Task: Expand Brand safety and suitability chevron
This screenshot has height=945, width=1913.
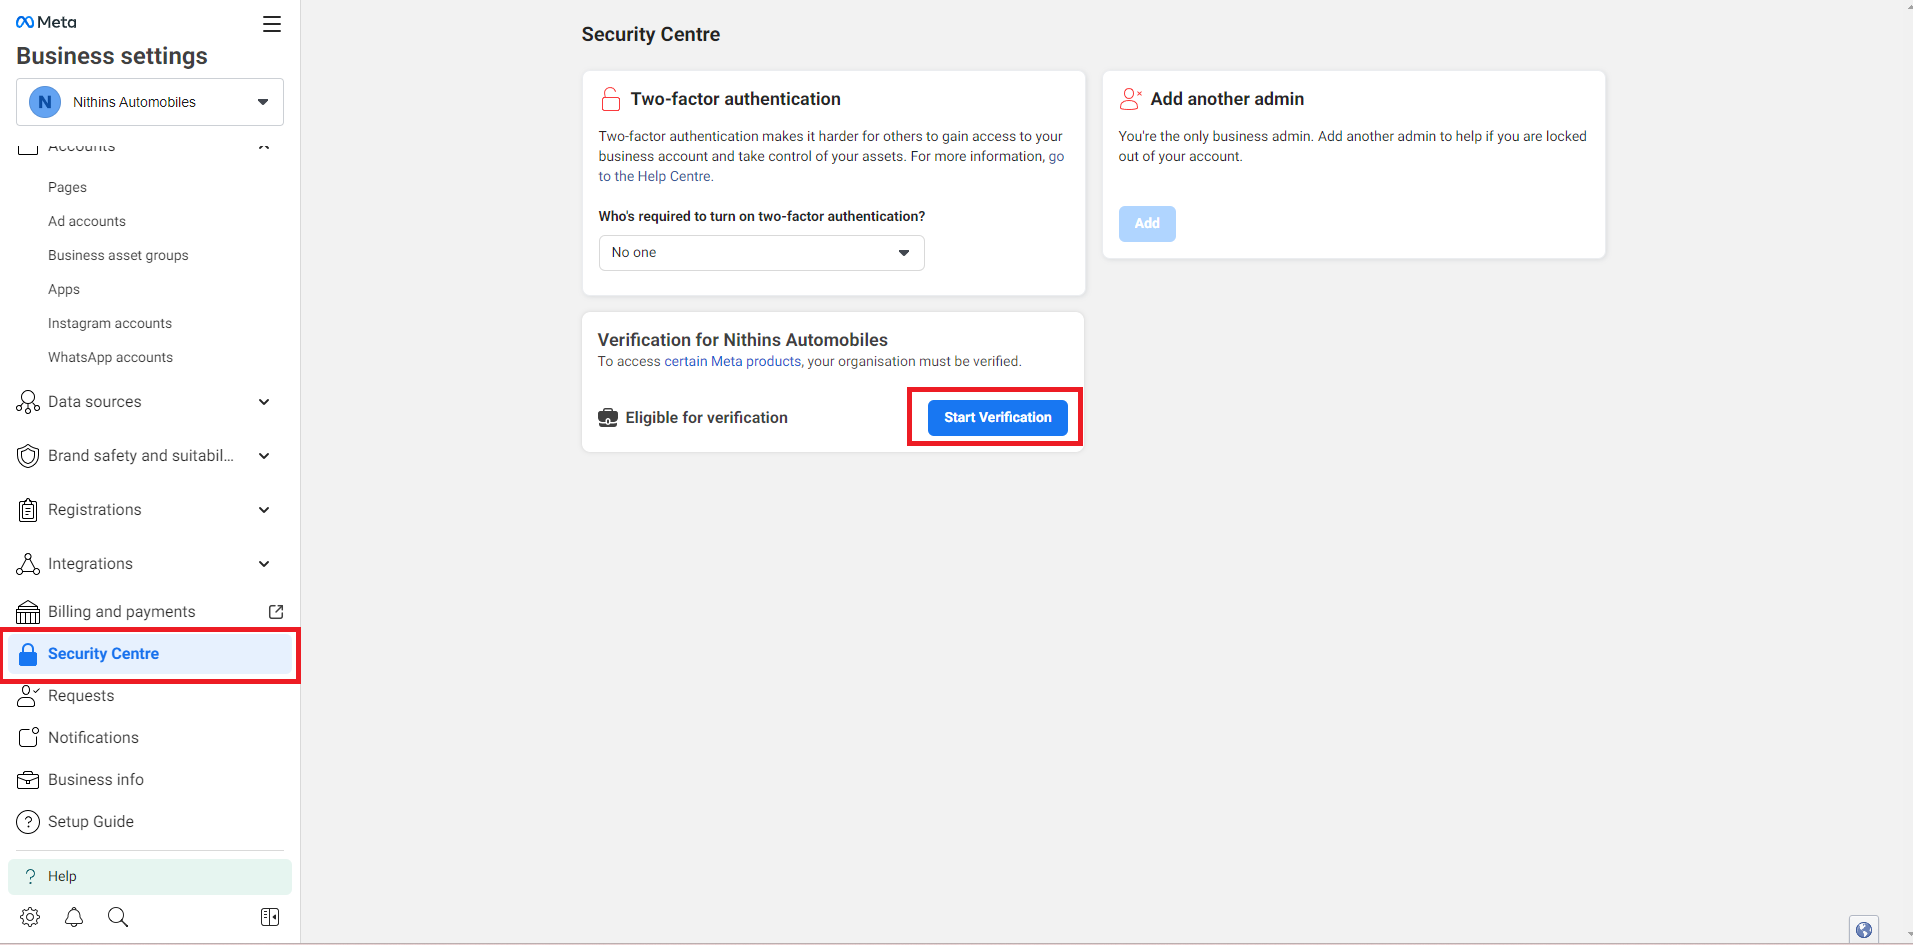Action: coord(264,456)
